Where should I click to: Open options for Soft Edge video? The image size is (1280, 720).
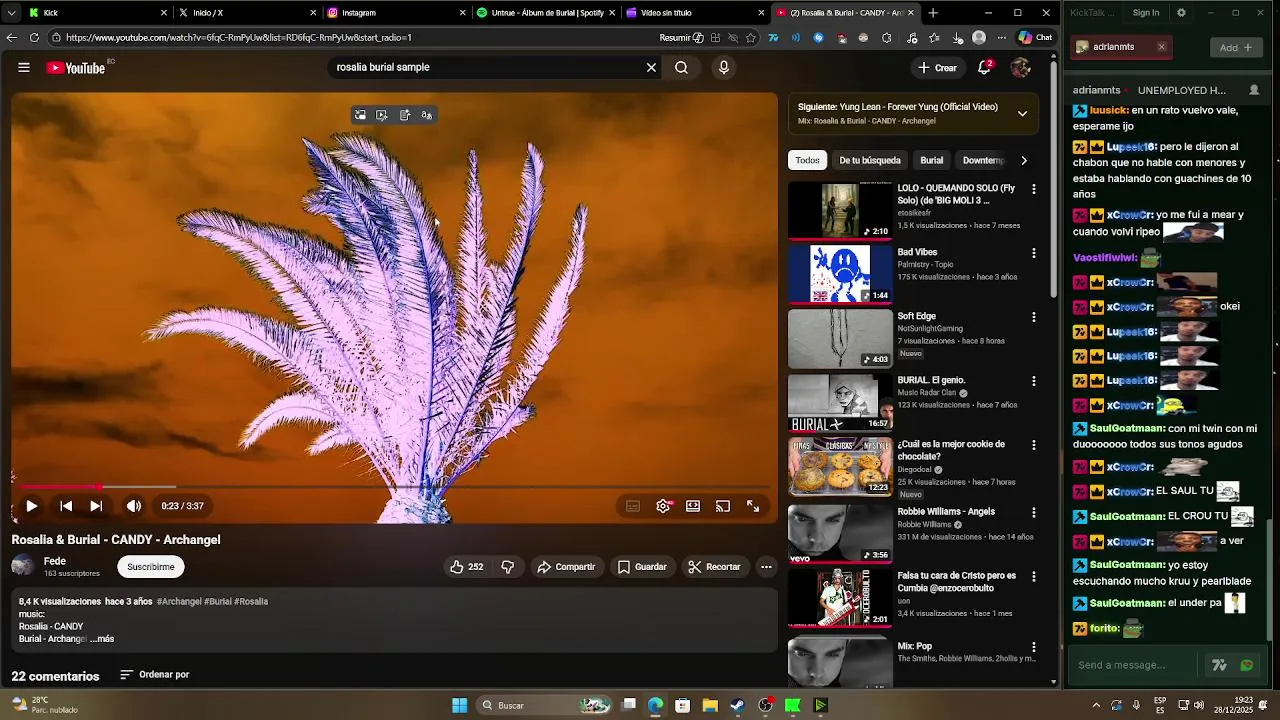click(1034, 317)
